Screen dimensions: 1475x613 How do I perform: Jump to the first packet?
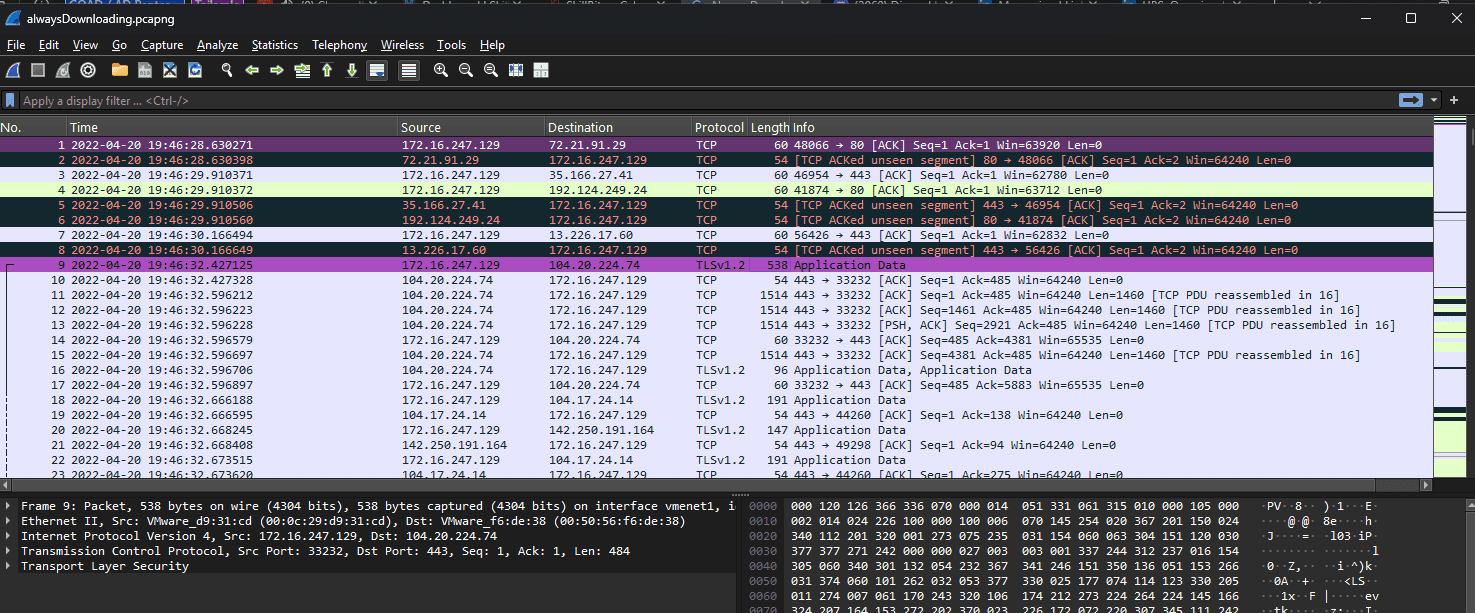pyautogui.click(x=327, y=70)
